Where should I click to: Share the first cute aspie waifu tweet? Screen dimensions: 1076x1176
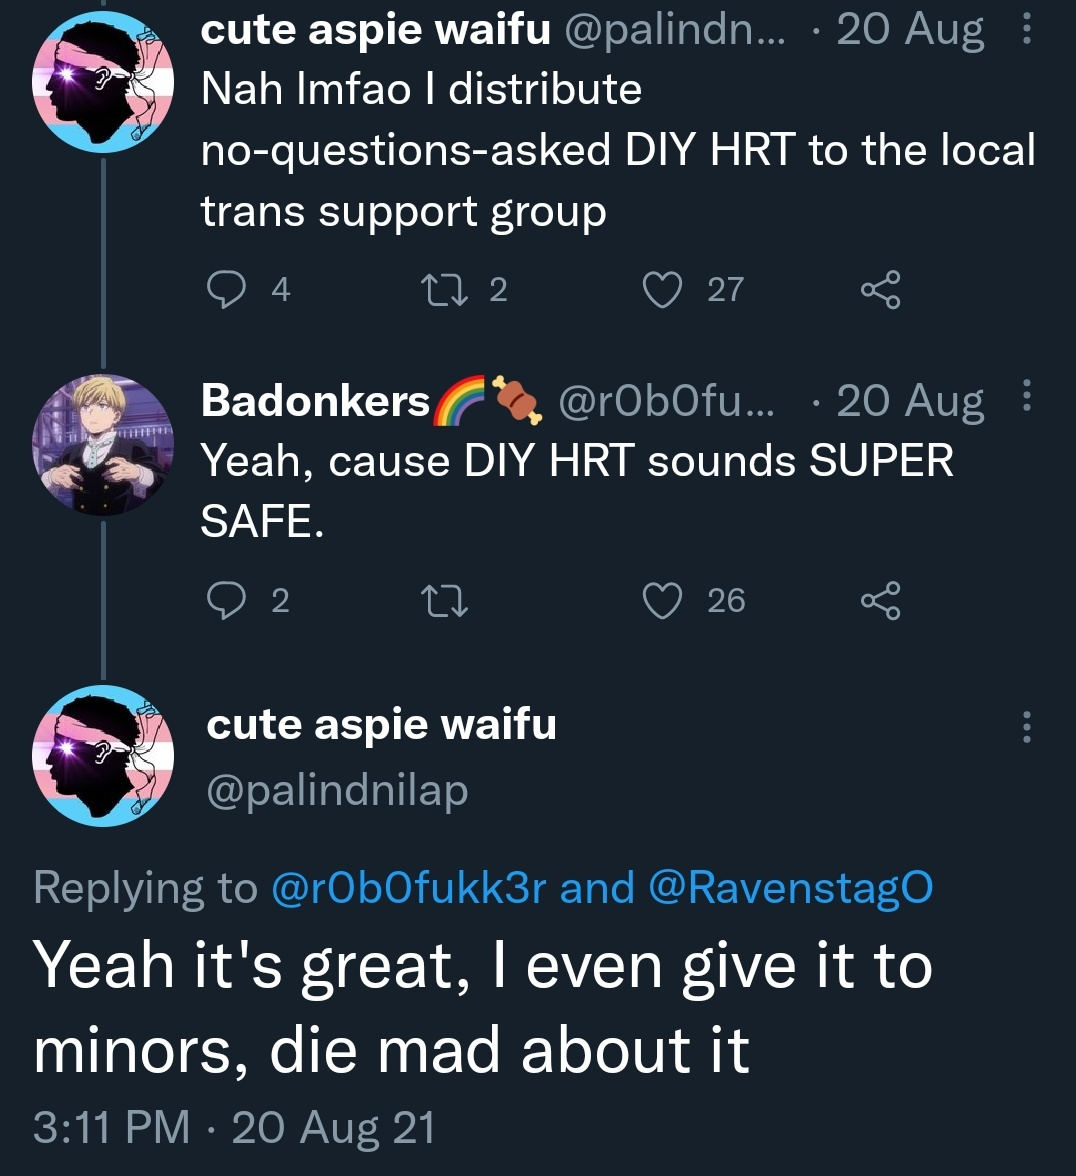[x=880, y=289]
